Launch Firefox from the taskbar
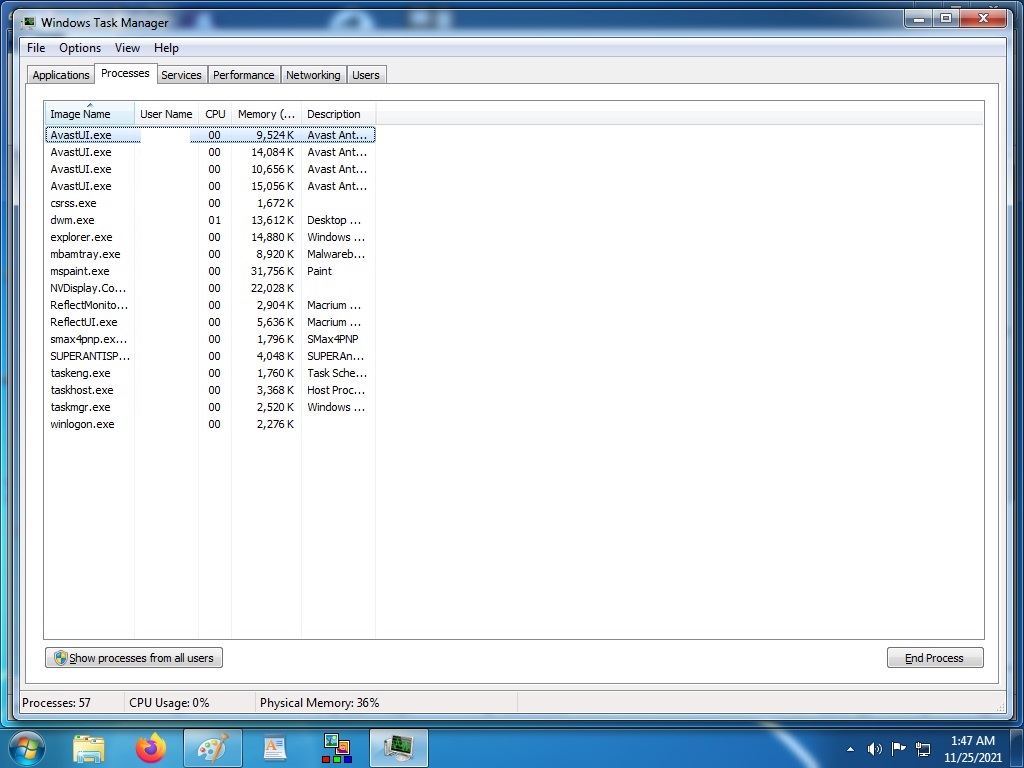 [x=151, y=748]
